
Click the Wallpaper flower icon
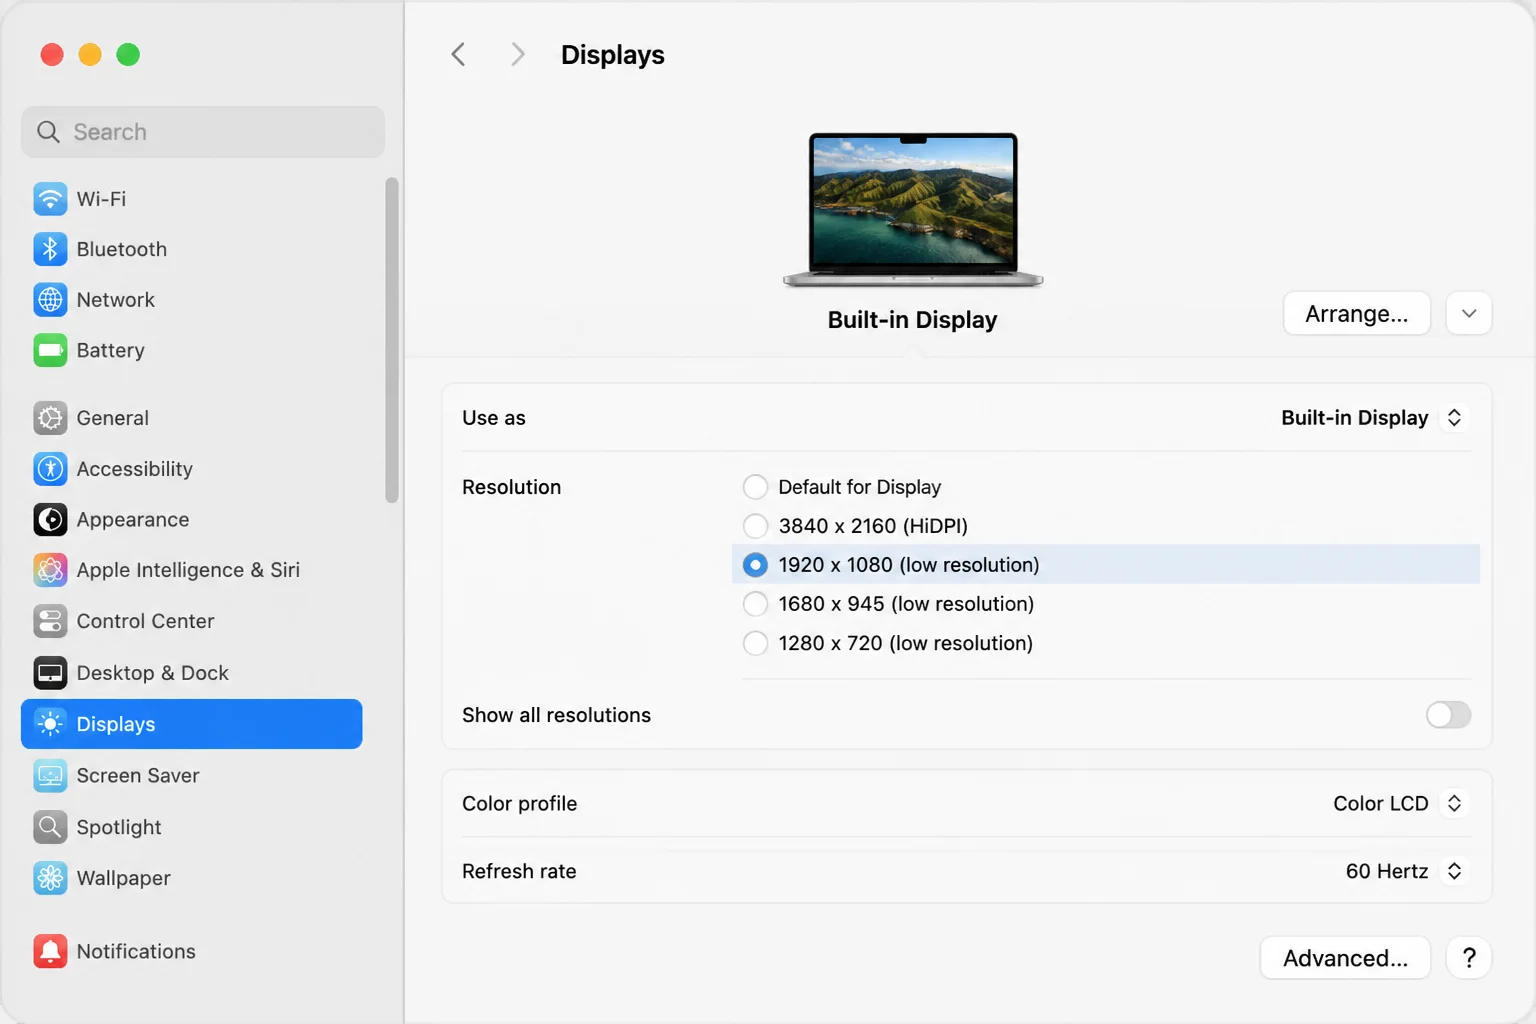coord(50,878)
